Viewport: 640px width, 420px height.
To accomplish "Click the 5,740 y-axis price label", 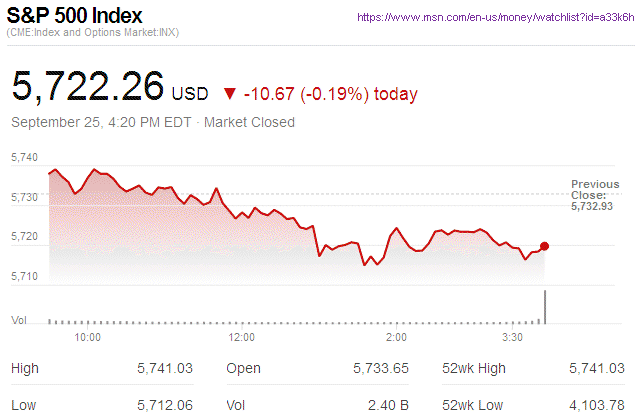I will 23,158.
